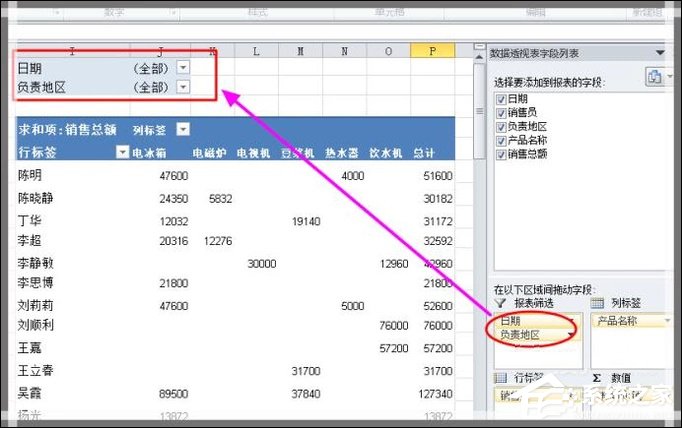This screenshot has width=682, height=428.
Task: Uncheck the 日期 field checkbox
Action: click(501, 100)
